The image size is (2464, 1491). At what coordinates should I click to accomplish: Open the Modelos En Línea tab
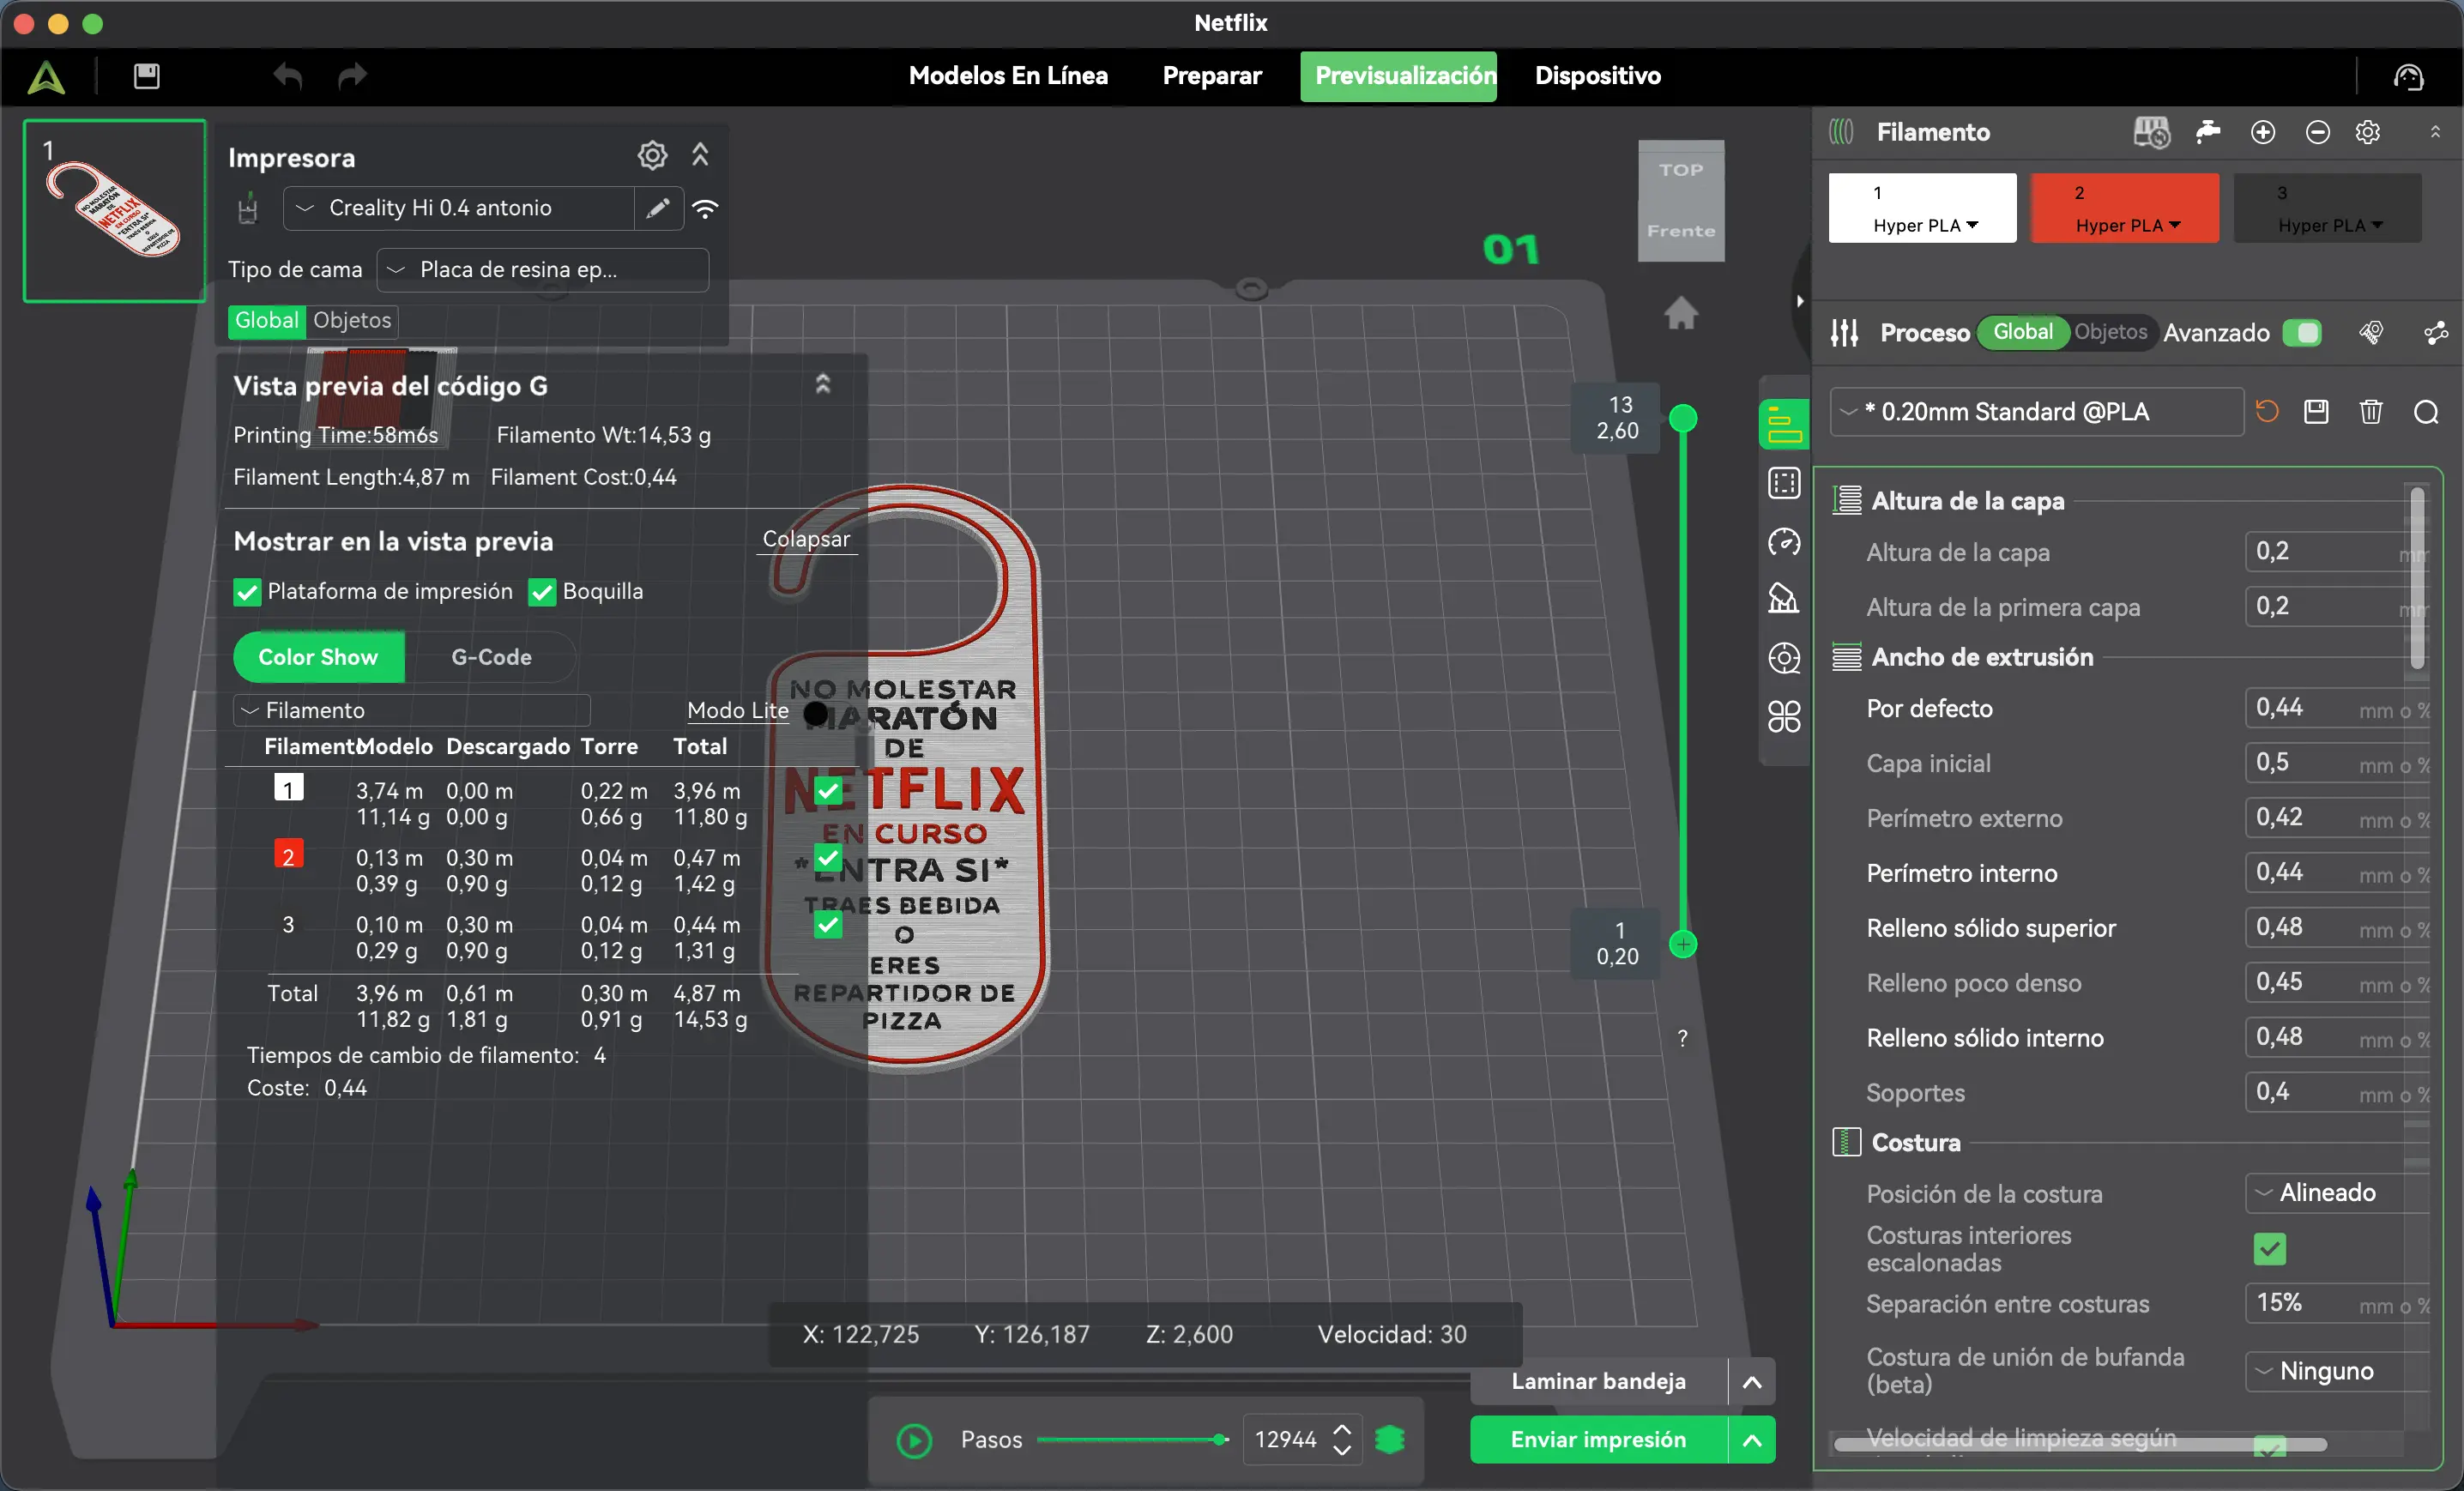coord(1008,76)
